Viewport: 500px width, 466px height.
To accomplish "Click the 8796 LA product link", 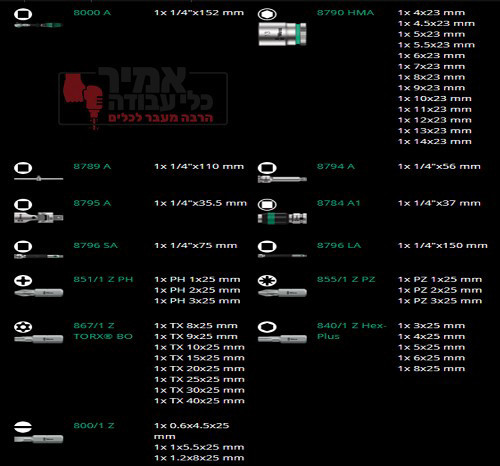I will pos(339,246).
